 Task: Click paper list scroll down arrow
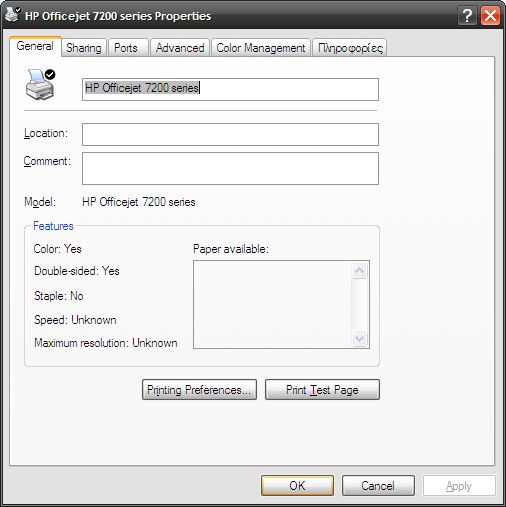[x=359, y=339]
